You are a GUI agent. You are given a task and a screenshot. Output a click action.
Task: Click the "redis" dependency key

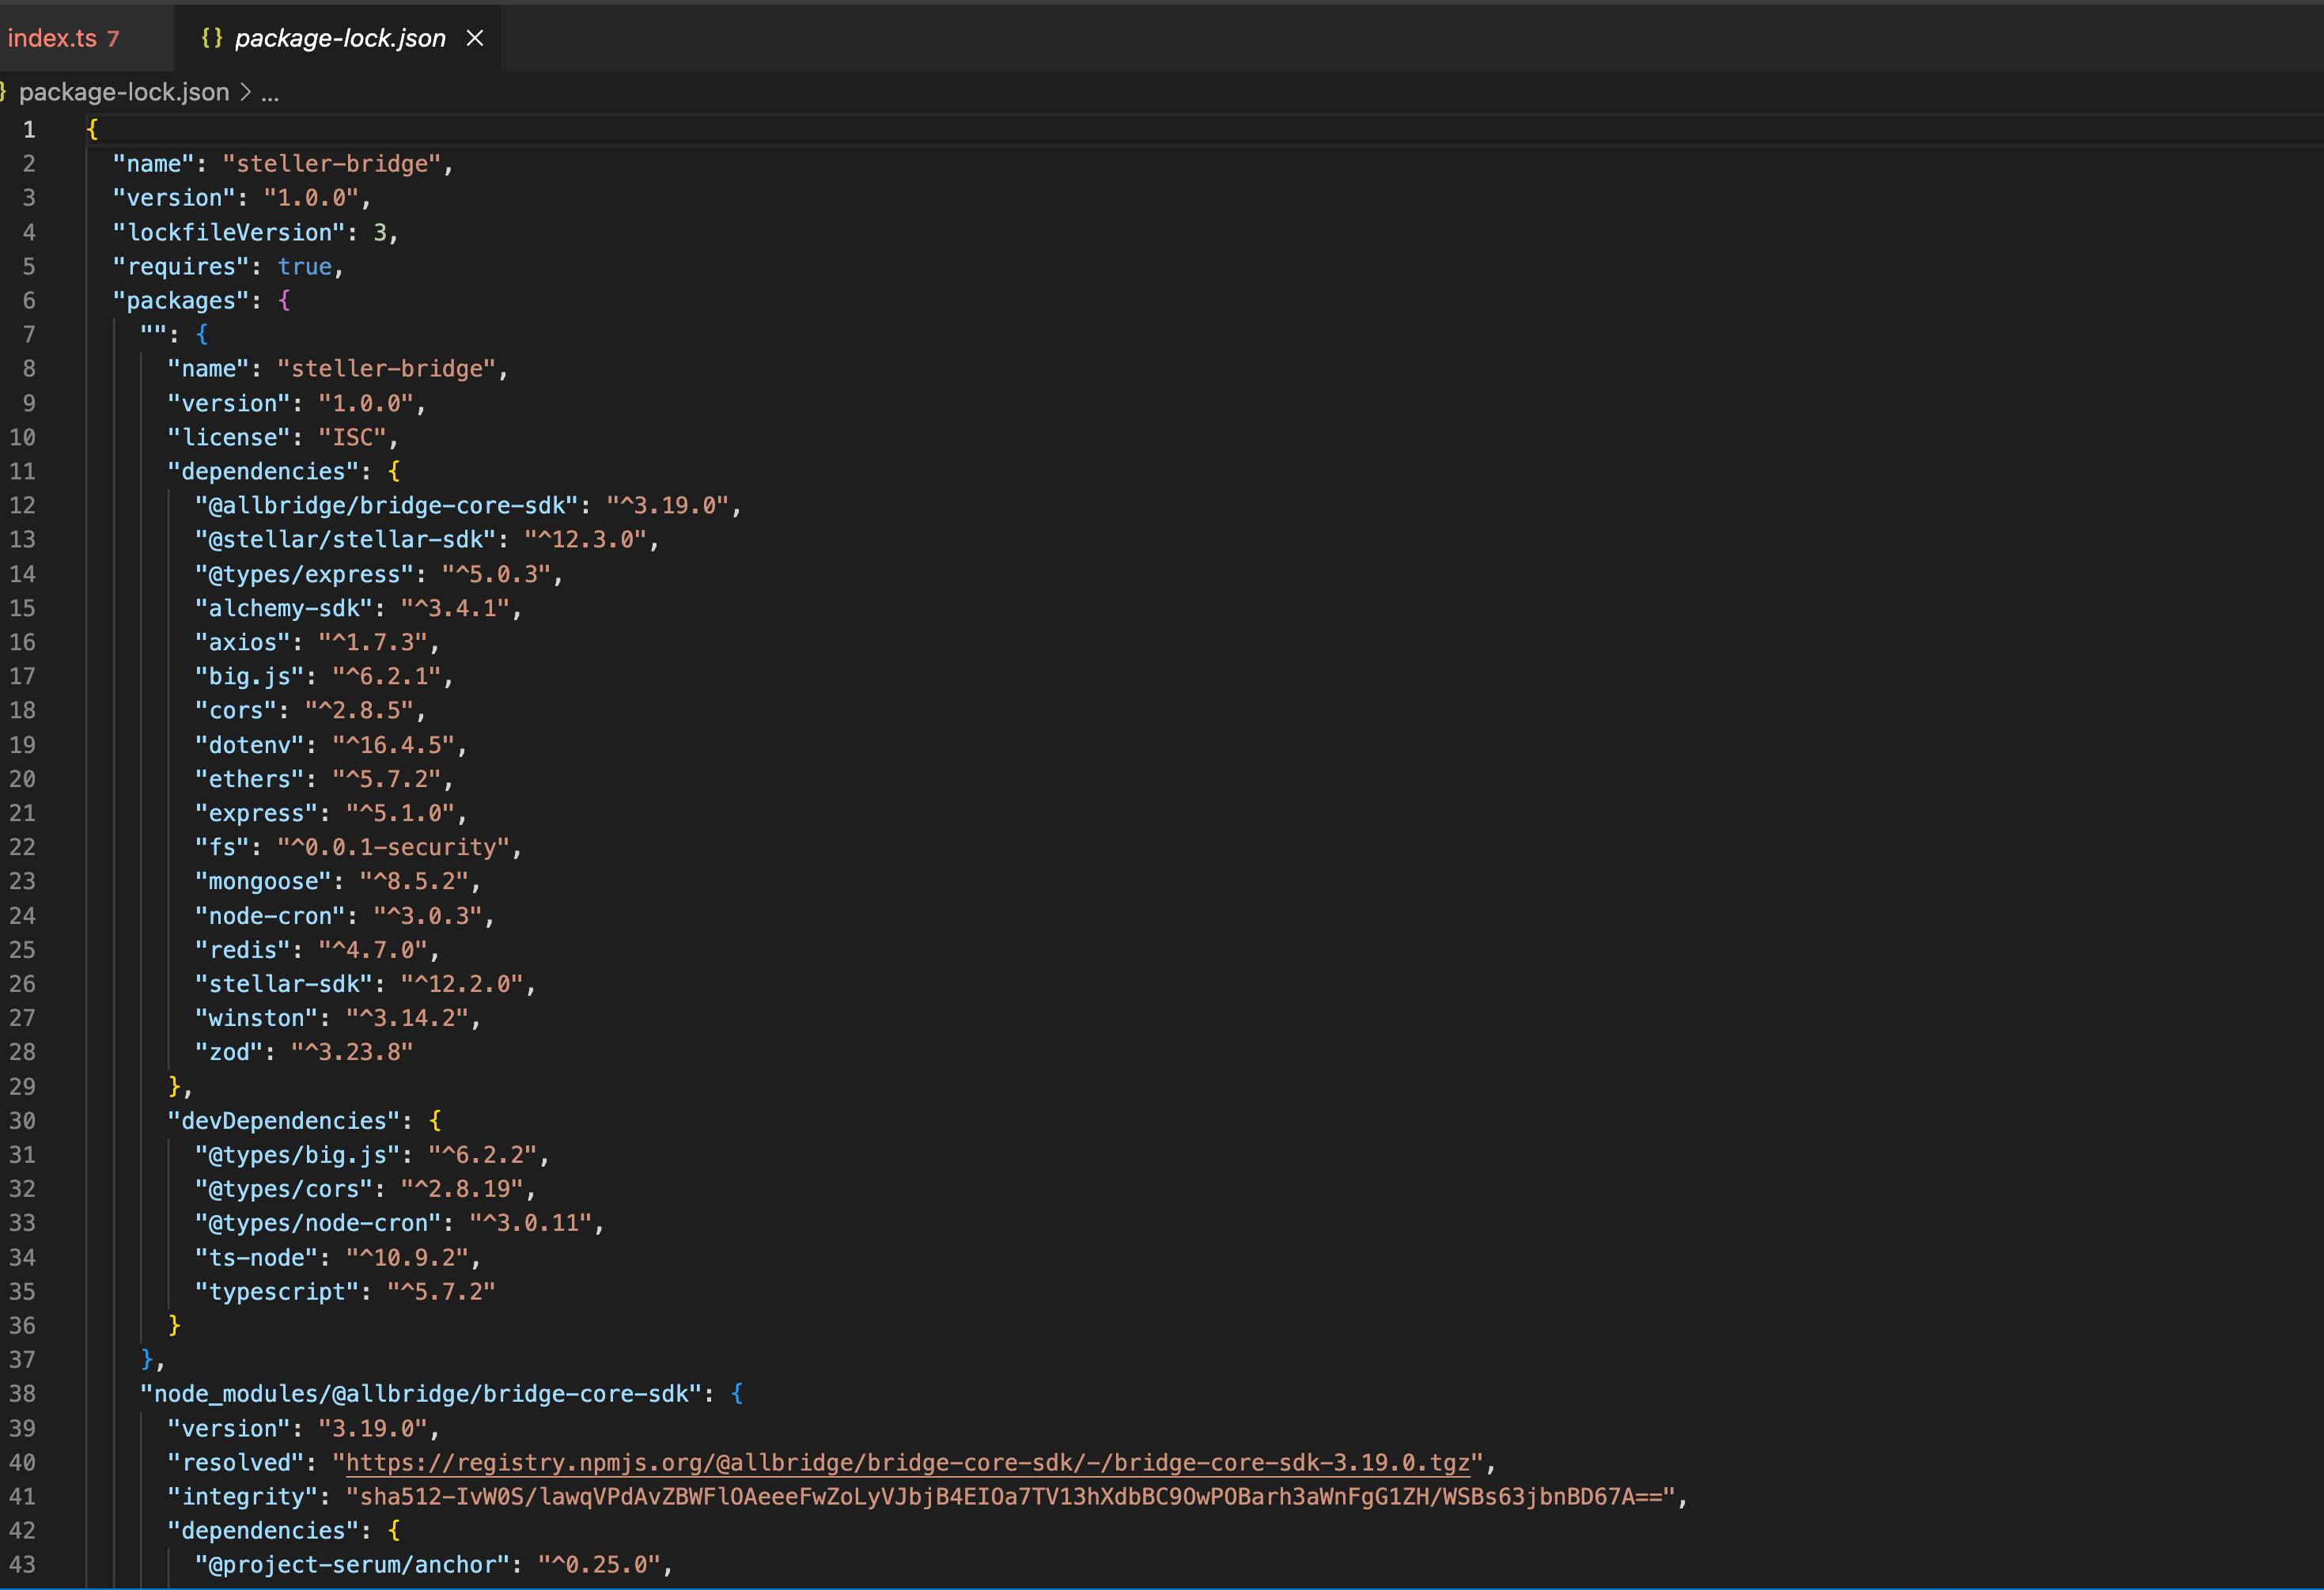[243, 951]
